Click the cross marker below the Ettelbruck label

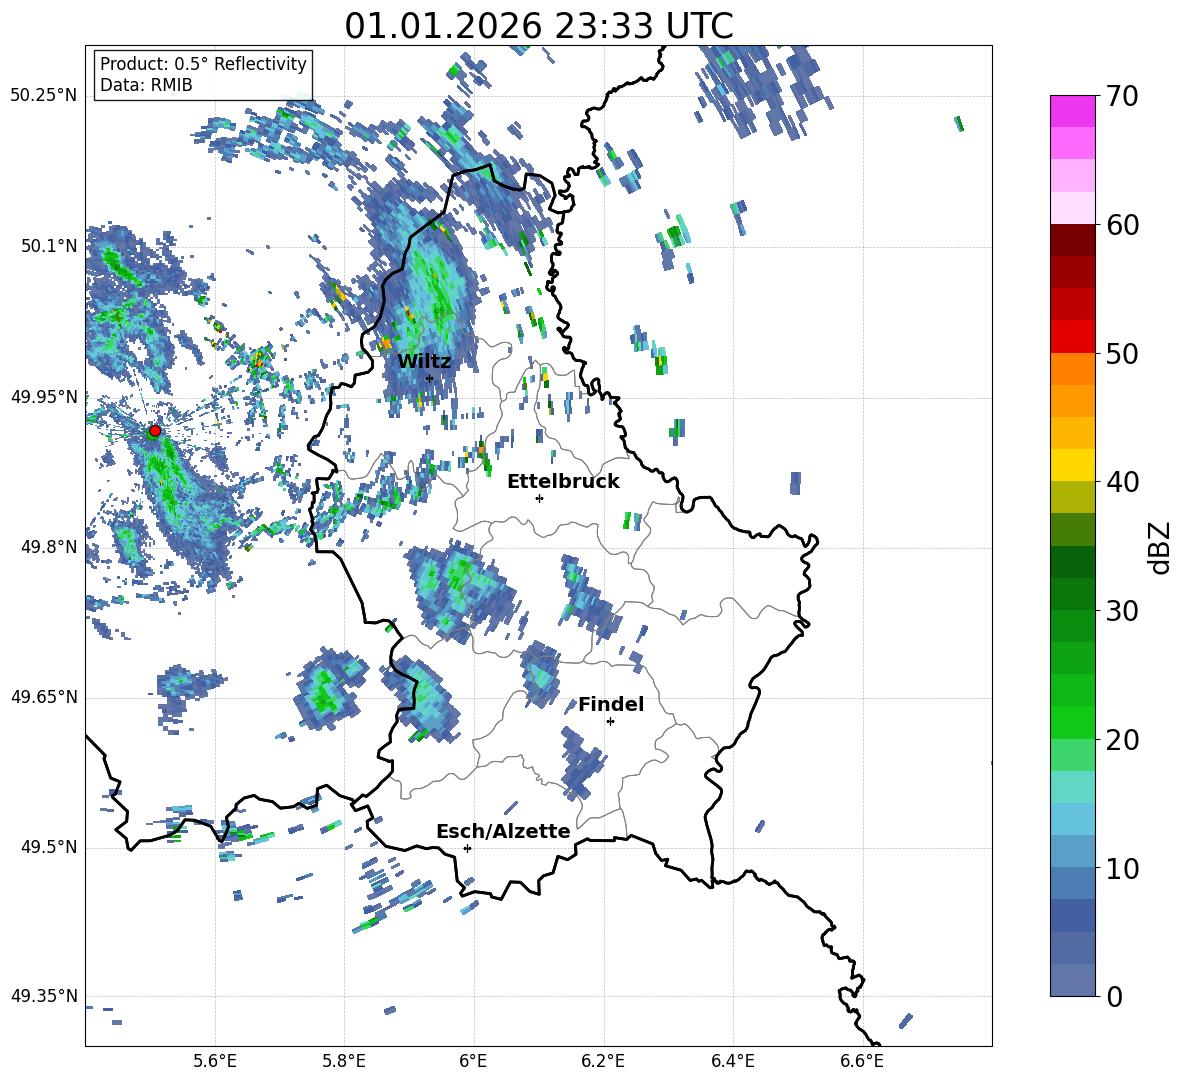tap(539, 498)
